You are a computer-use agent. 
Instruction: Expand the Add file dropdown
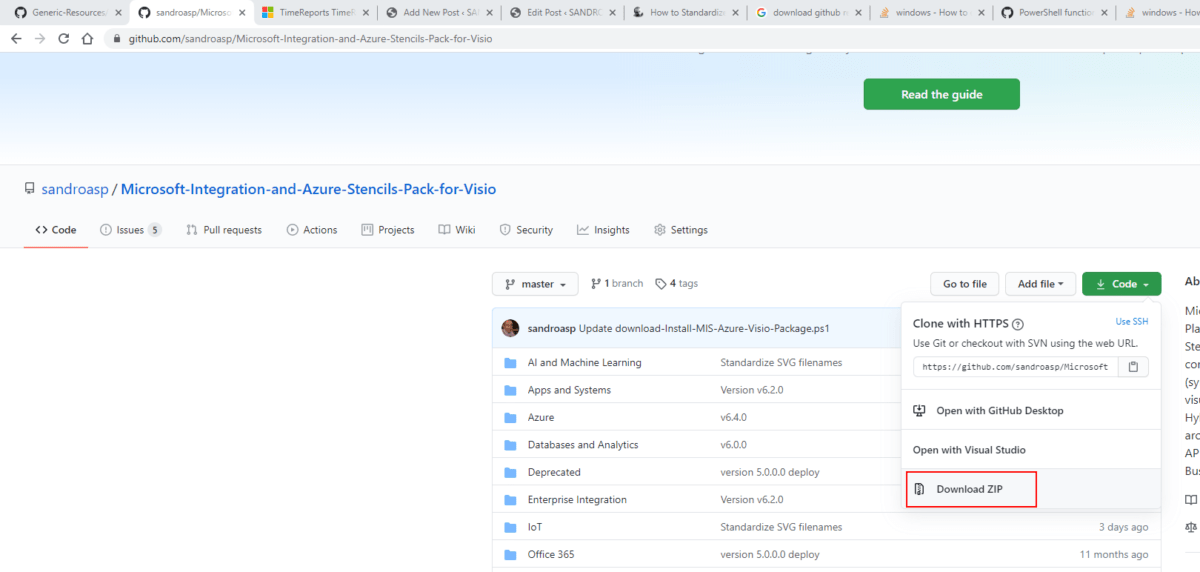click(x=1041, y=284)
